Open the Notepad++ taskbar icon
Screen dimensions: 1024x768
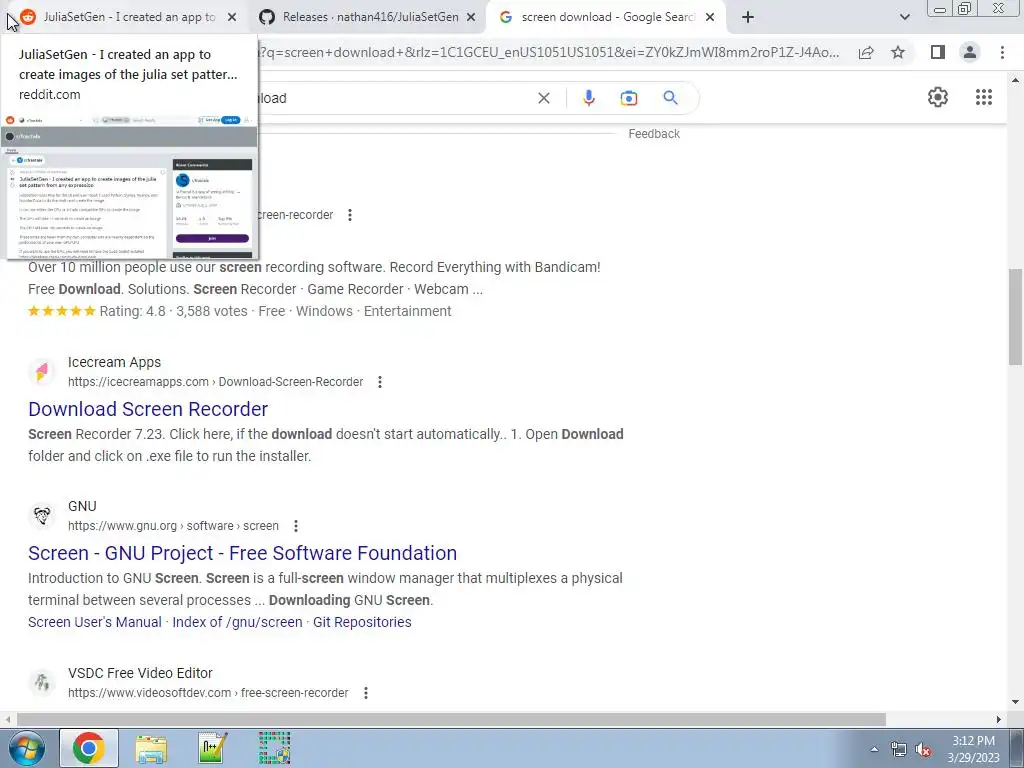tap(212, 748)
